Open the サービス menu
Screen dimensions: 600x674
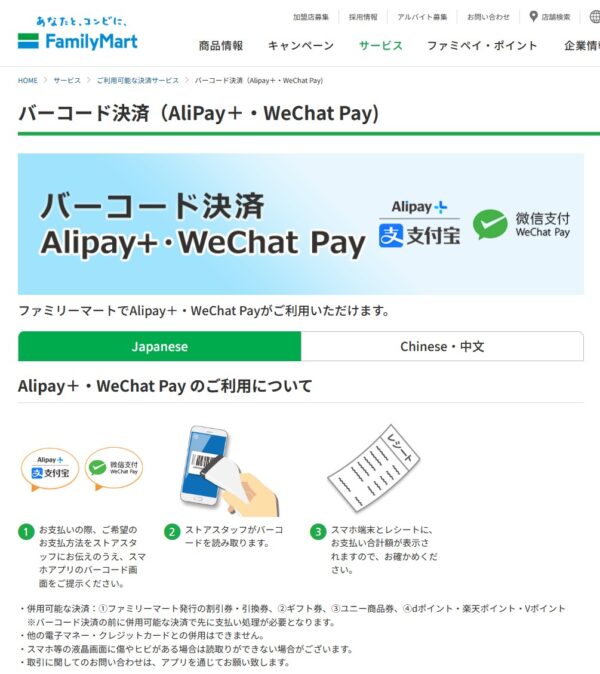pos(381,46)
